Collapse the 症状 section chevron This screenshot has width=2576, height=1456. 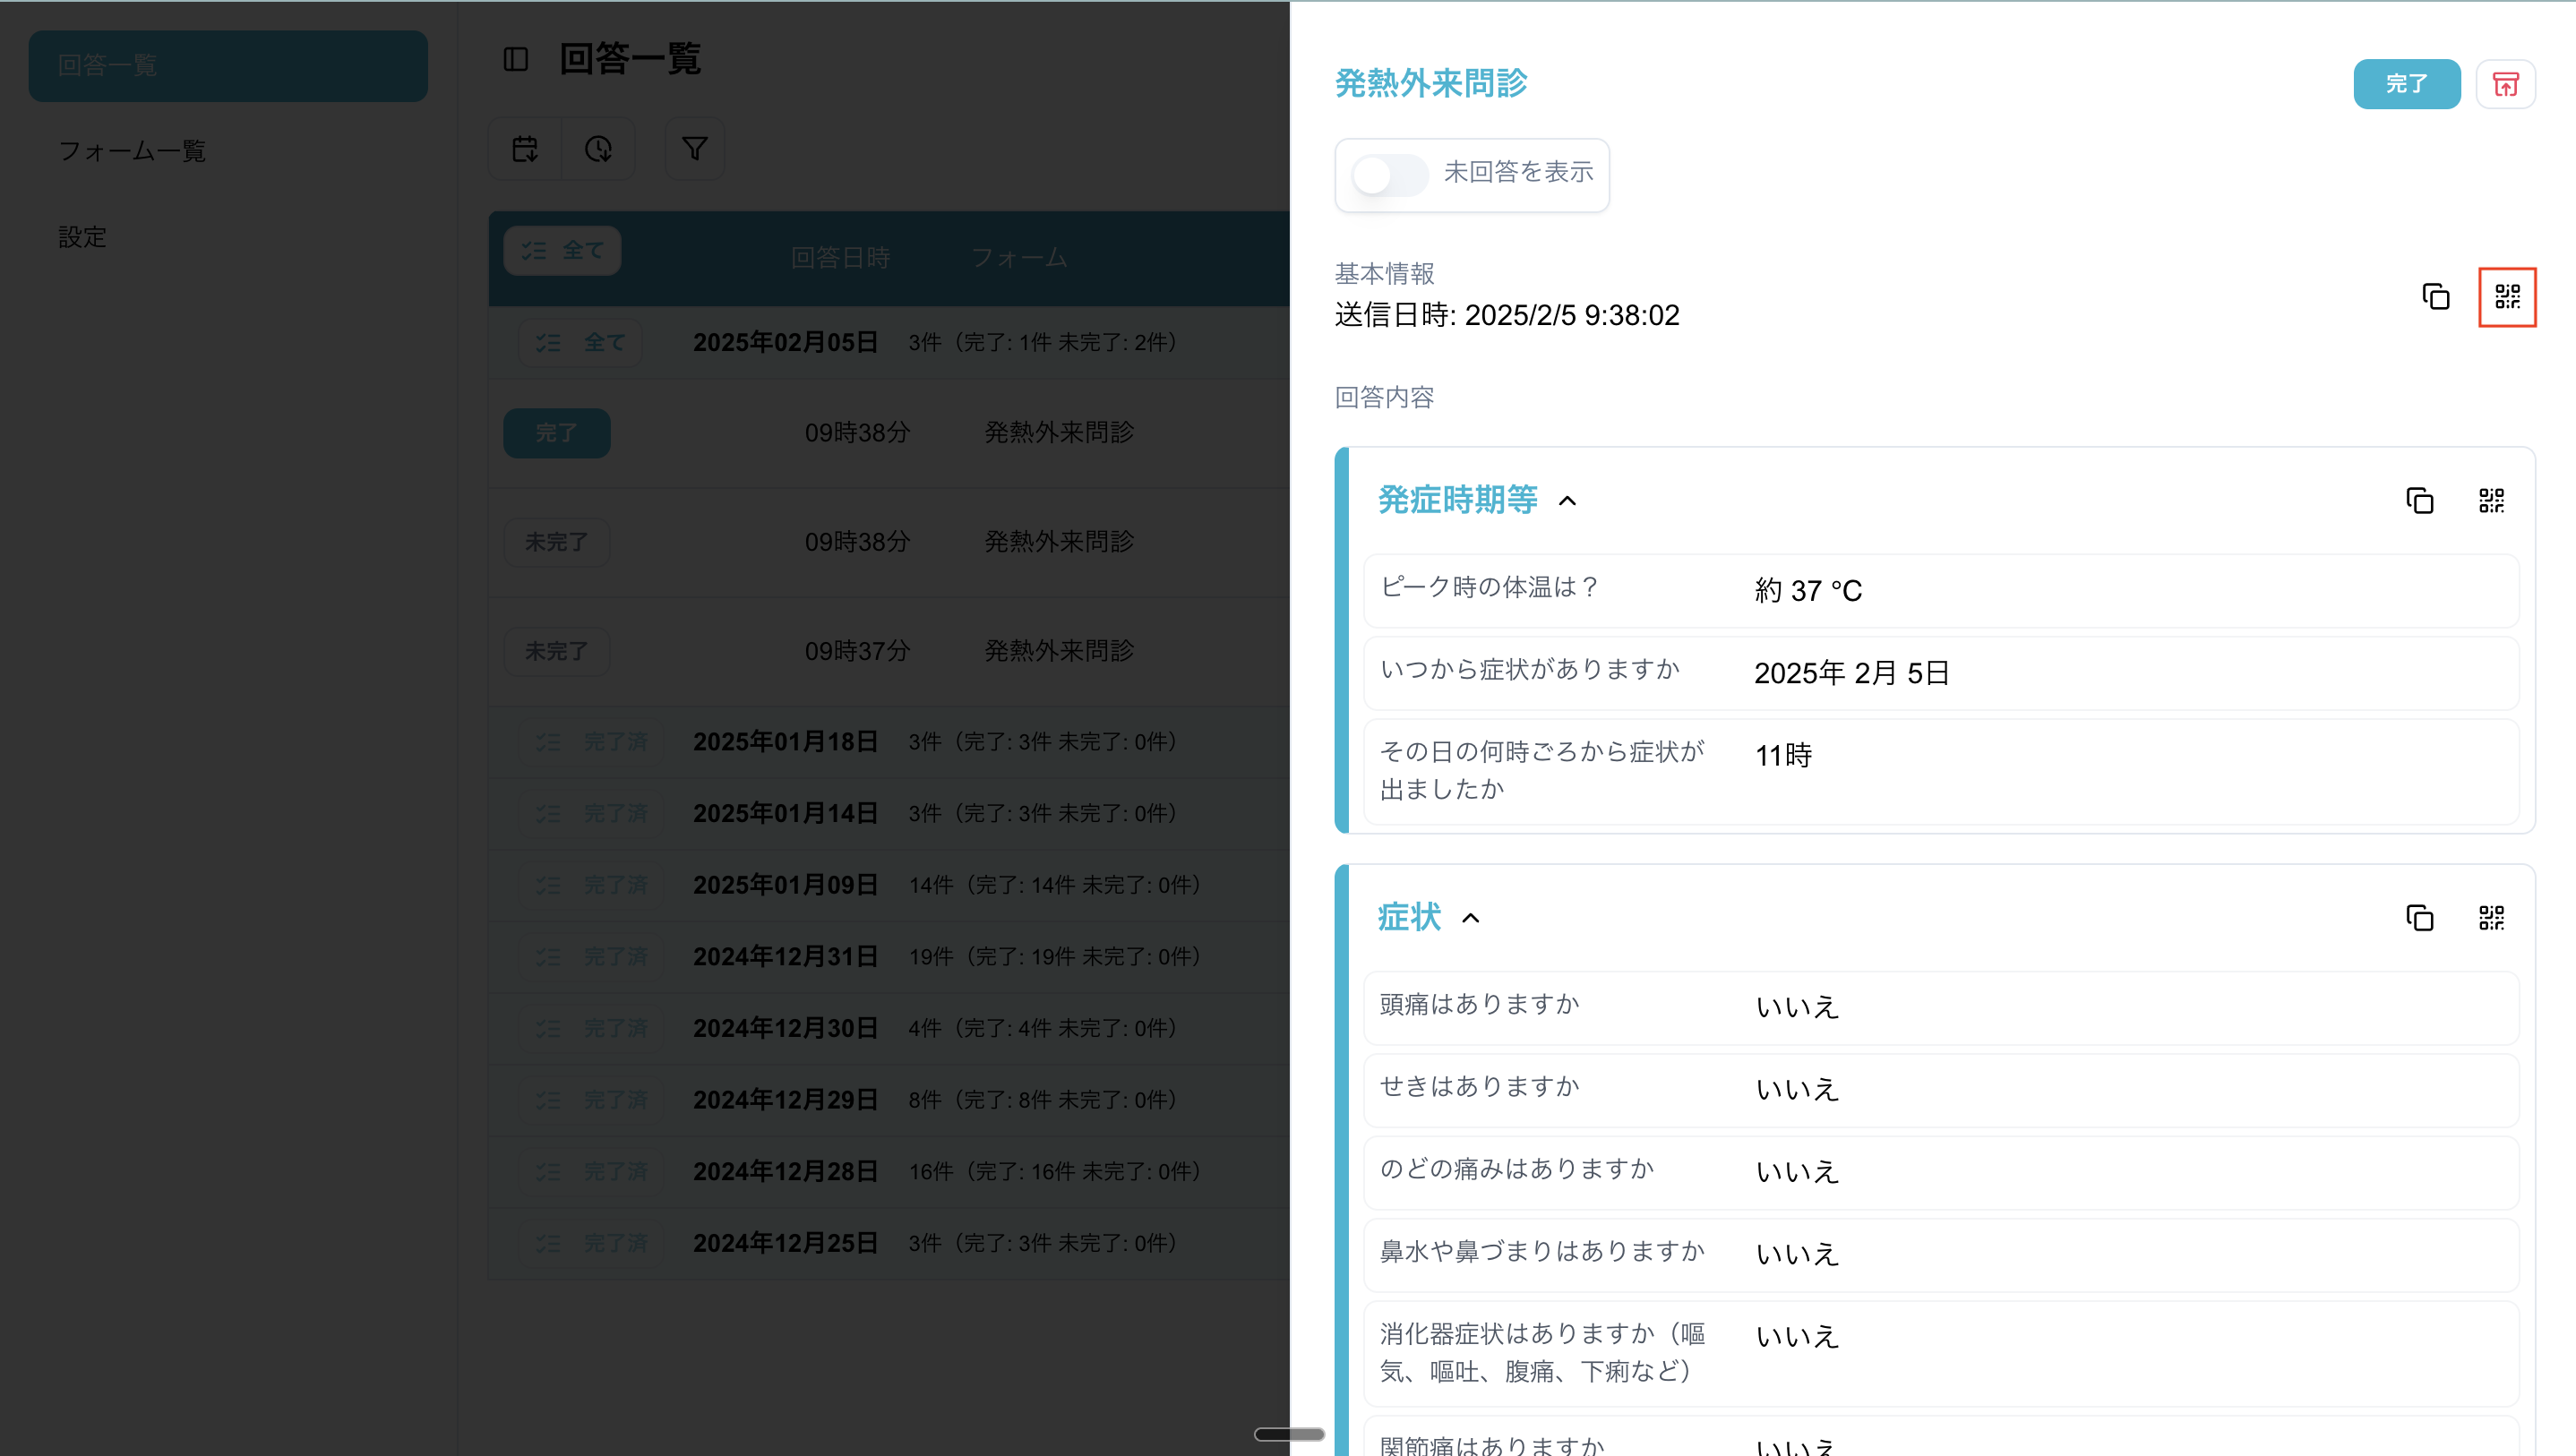(x=1470, y=918)
